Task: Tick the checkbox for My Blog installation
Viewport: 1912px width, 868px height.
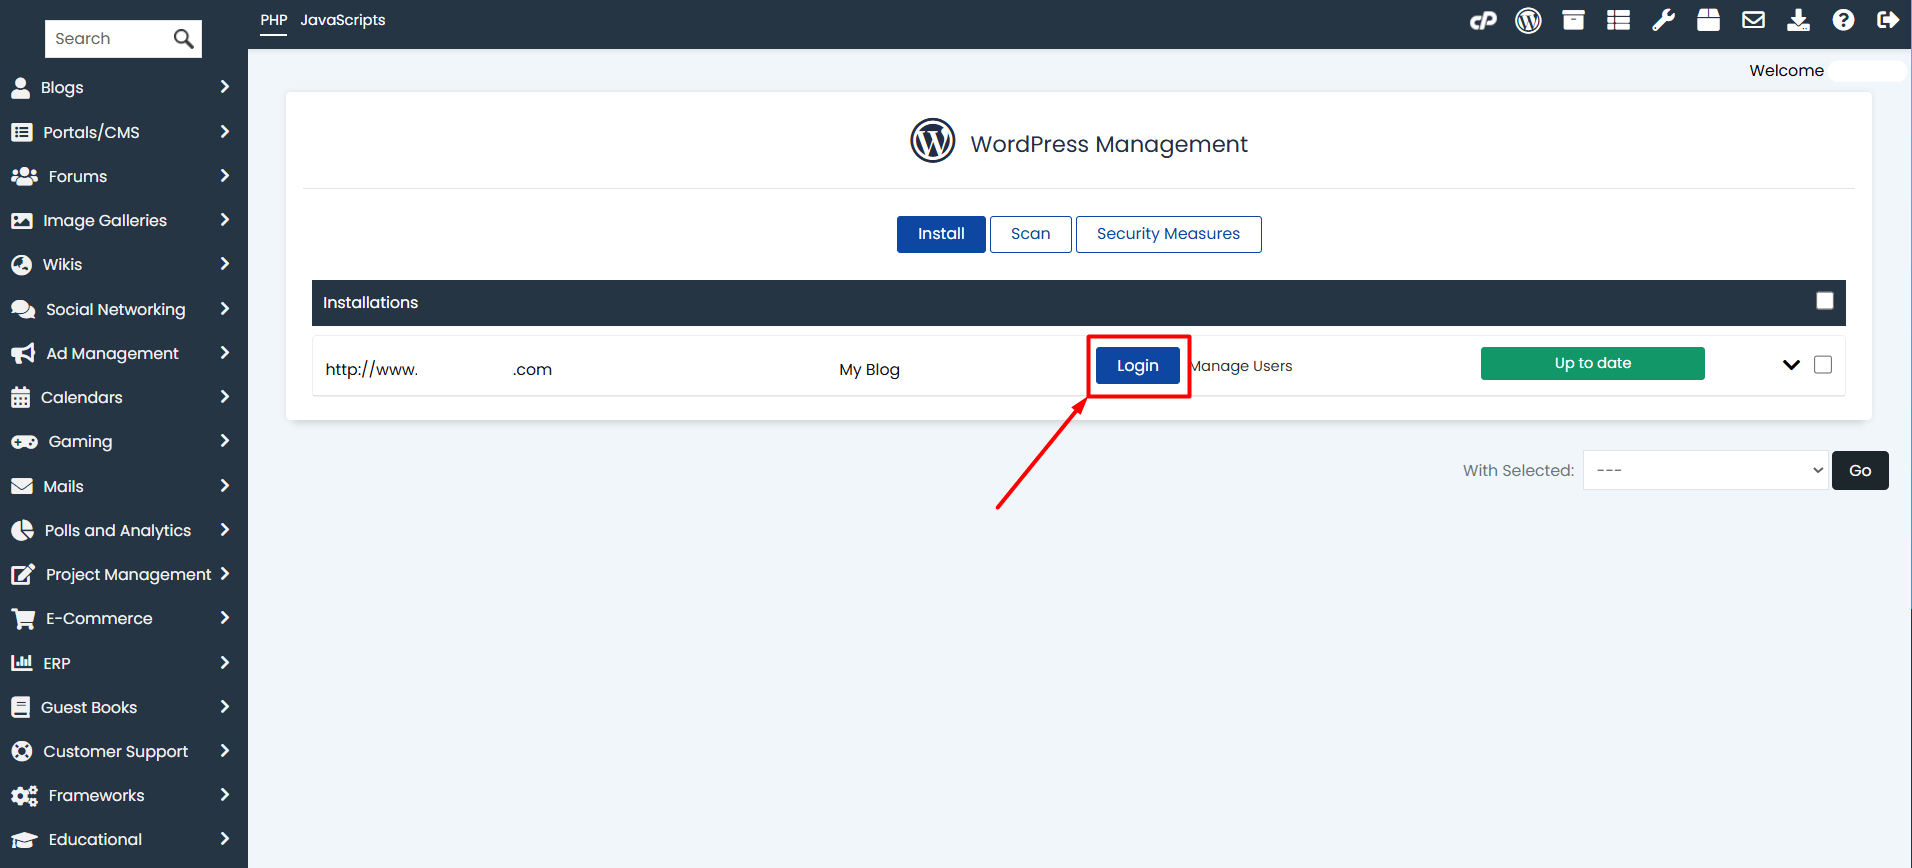Action: click(x=1823, y=365)
